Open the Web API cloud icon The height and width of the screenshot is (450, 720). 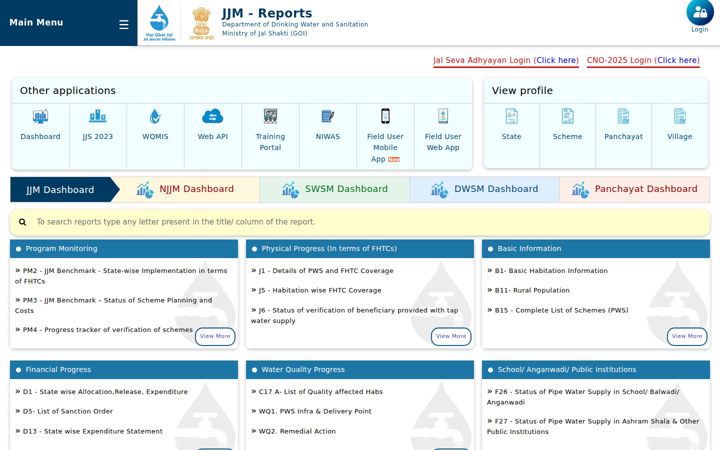click(213, 116)
